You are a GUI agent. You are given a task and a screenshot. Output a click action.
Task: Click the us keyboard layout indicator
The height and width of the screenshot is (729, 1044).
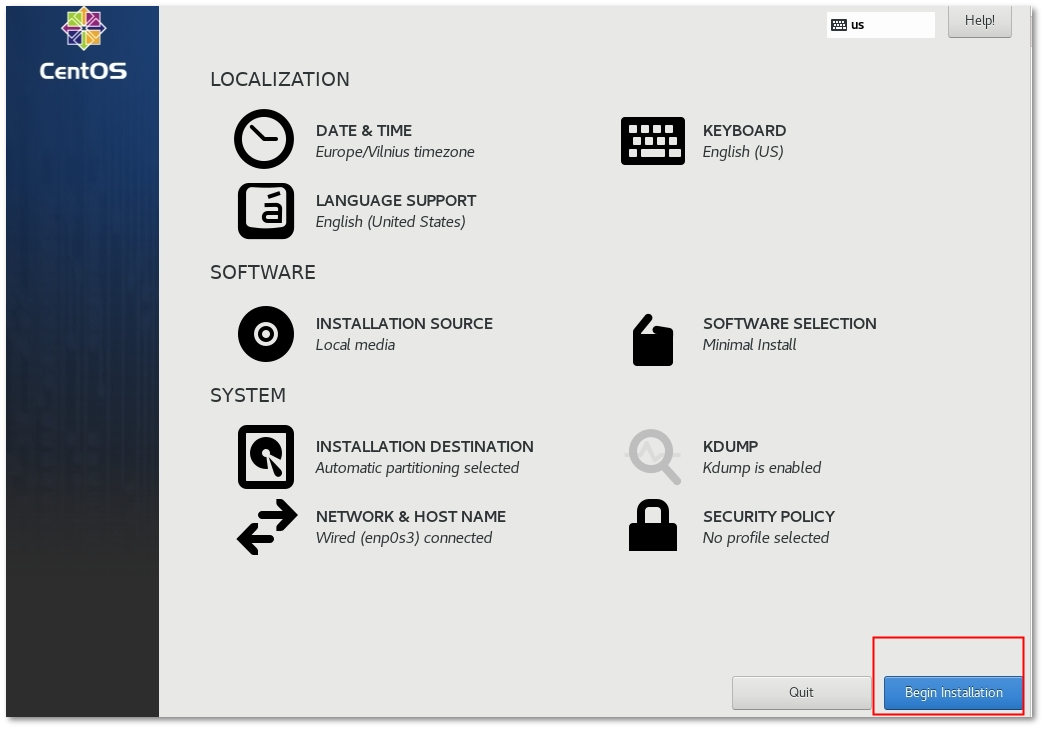880,25
